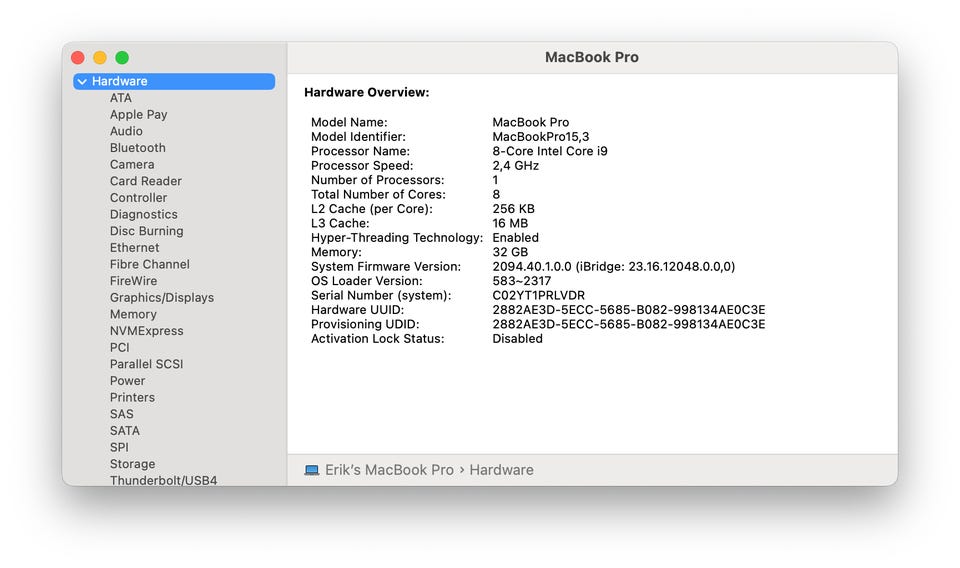Select Memory in the sidebar
The height and width of the screenshot is (568, 960).
(133, 314)
